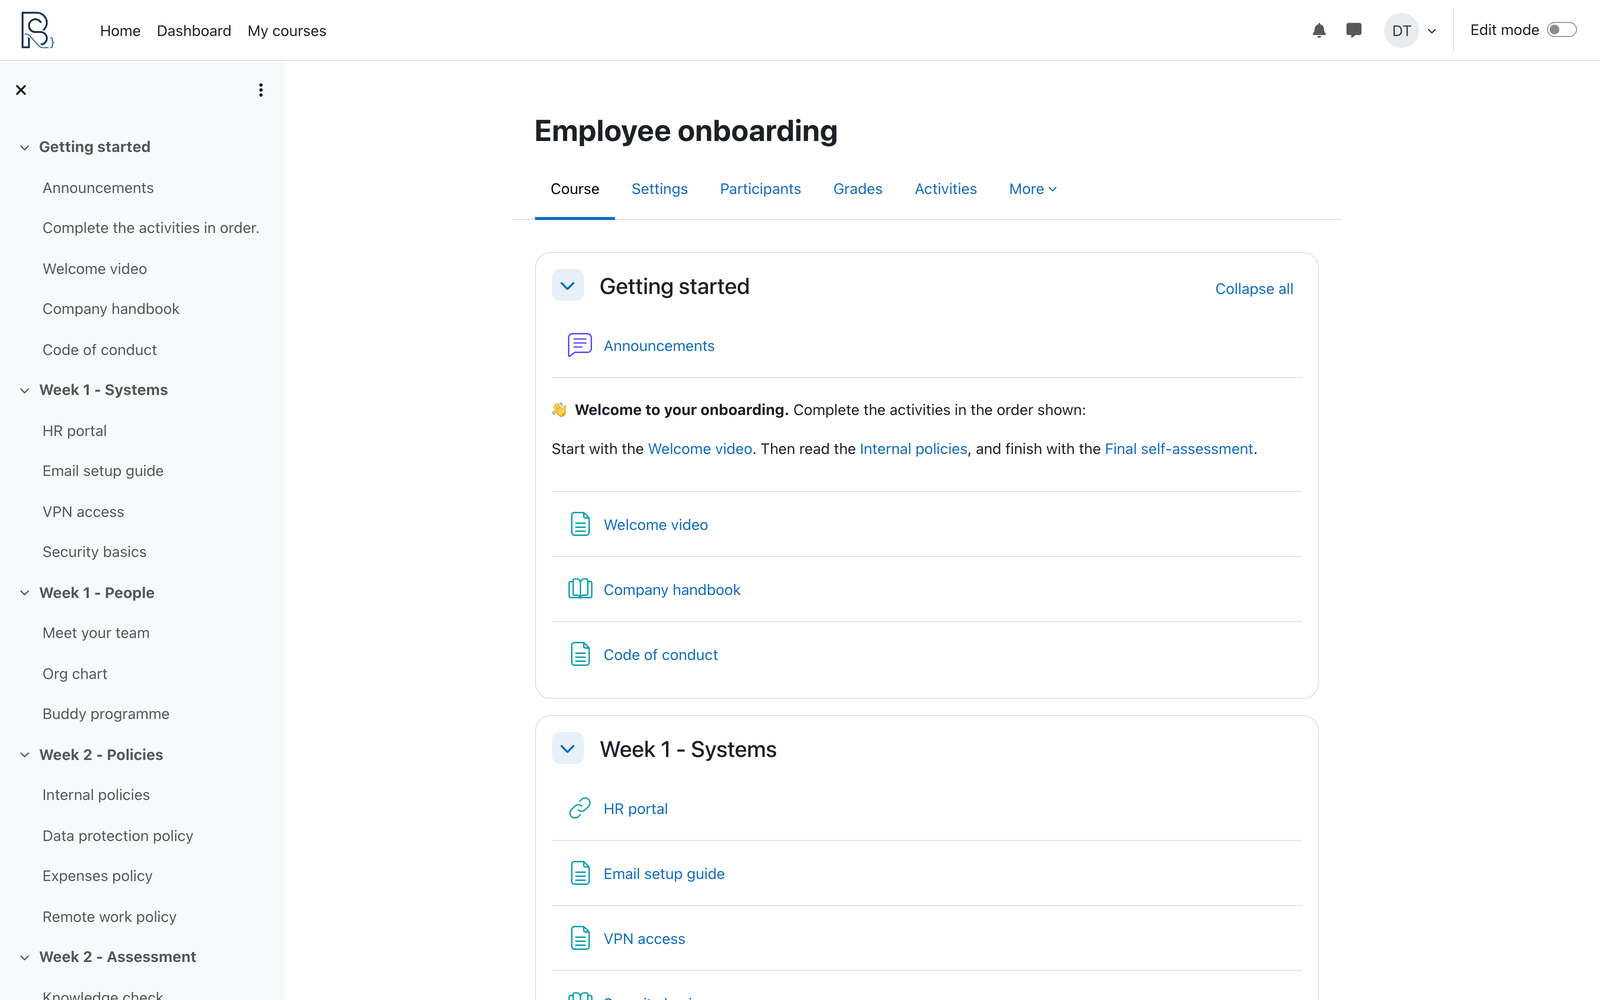
Task: Toggle Edit mode switch
Action: point(1562,30)
